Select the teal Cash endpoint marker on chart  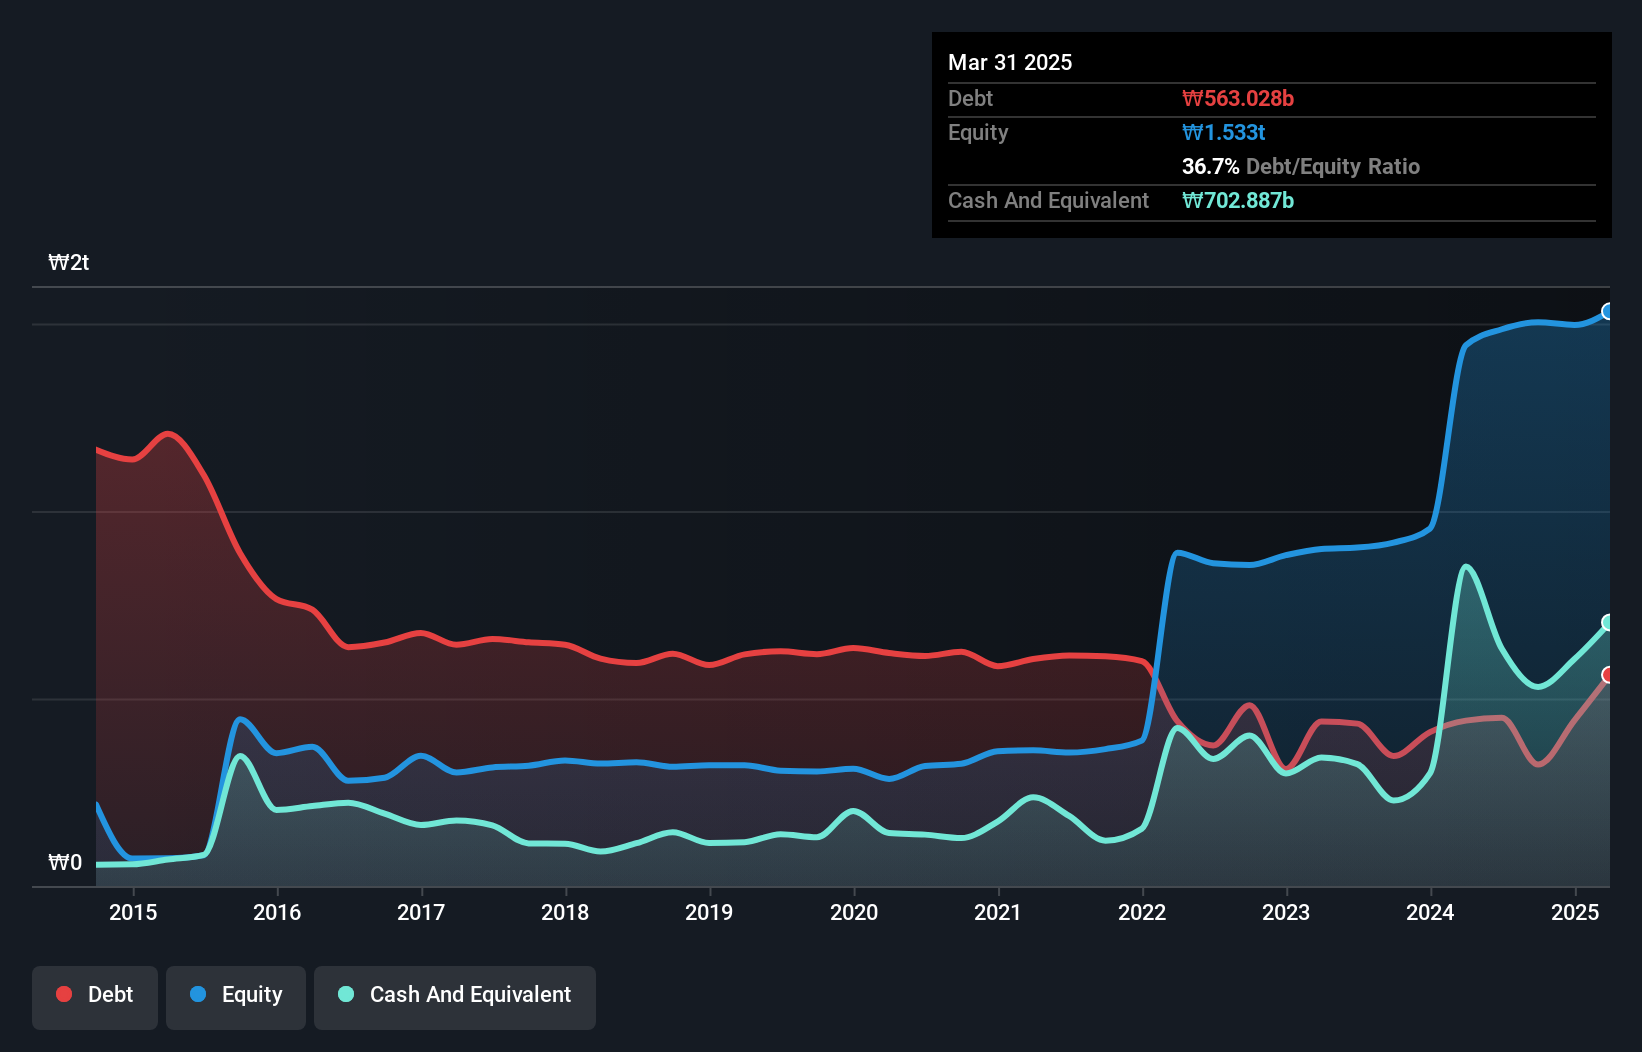[x=1607, y=624]
